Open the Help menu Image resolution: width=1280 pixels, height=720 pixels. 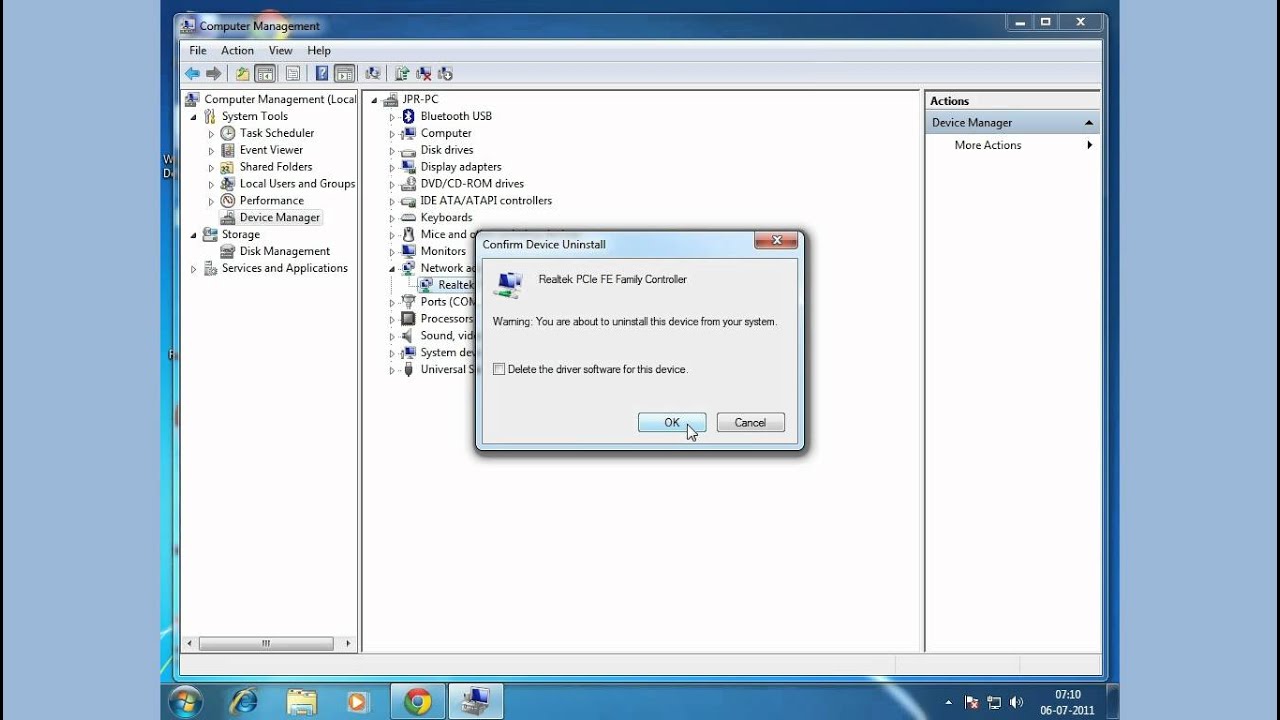coord(319,50)
